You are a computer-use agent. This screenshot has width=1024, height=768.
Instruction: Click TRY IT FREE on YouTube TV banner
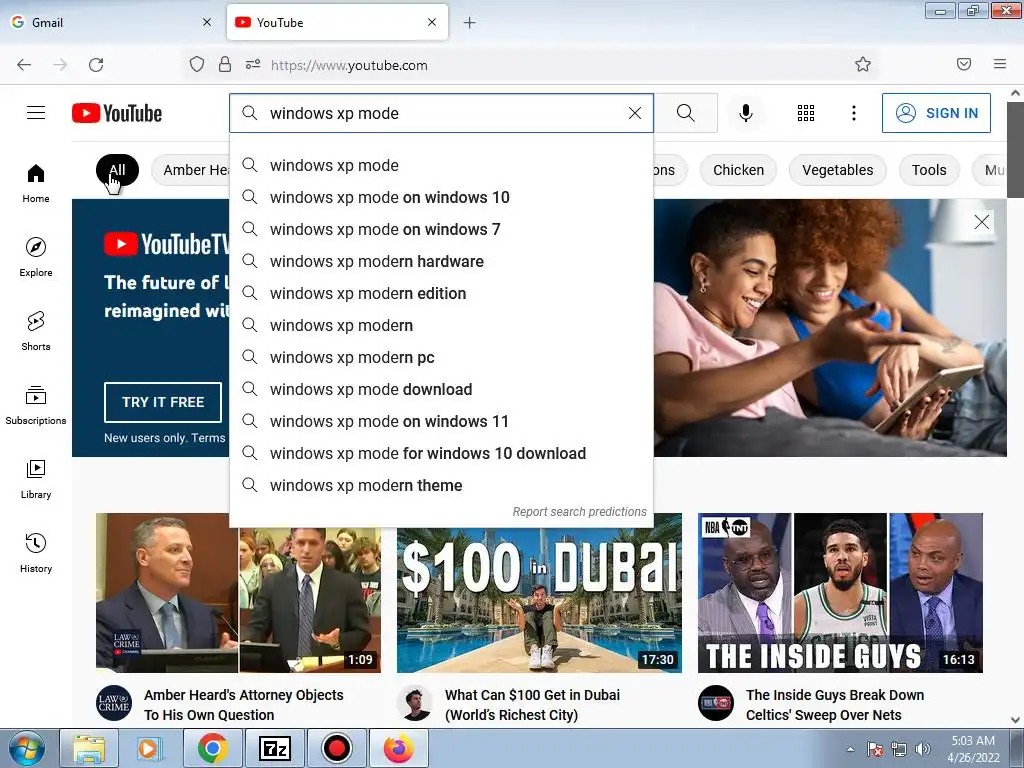(163, 402)
